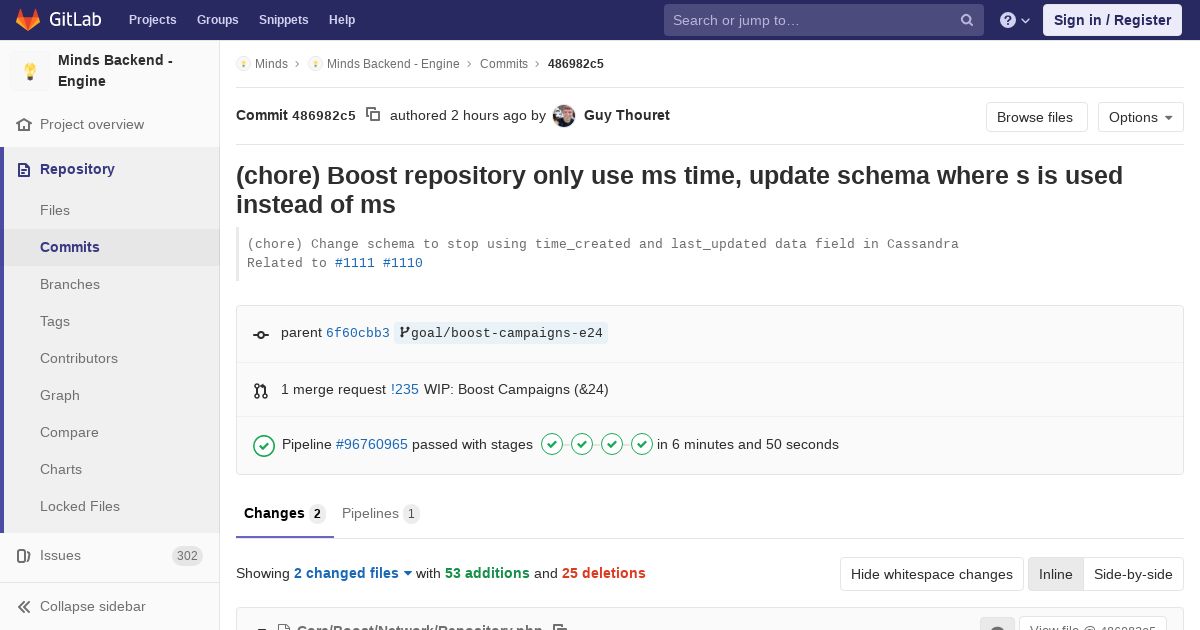Click the Search or jump to field
1200x630 pixels.
pos(810,20)
